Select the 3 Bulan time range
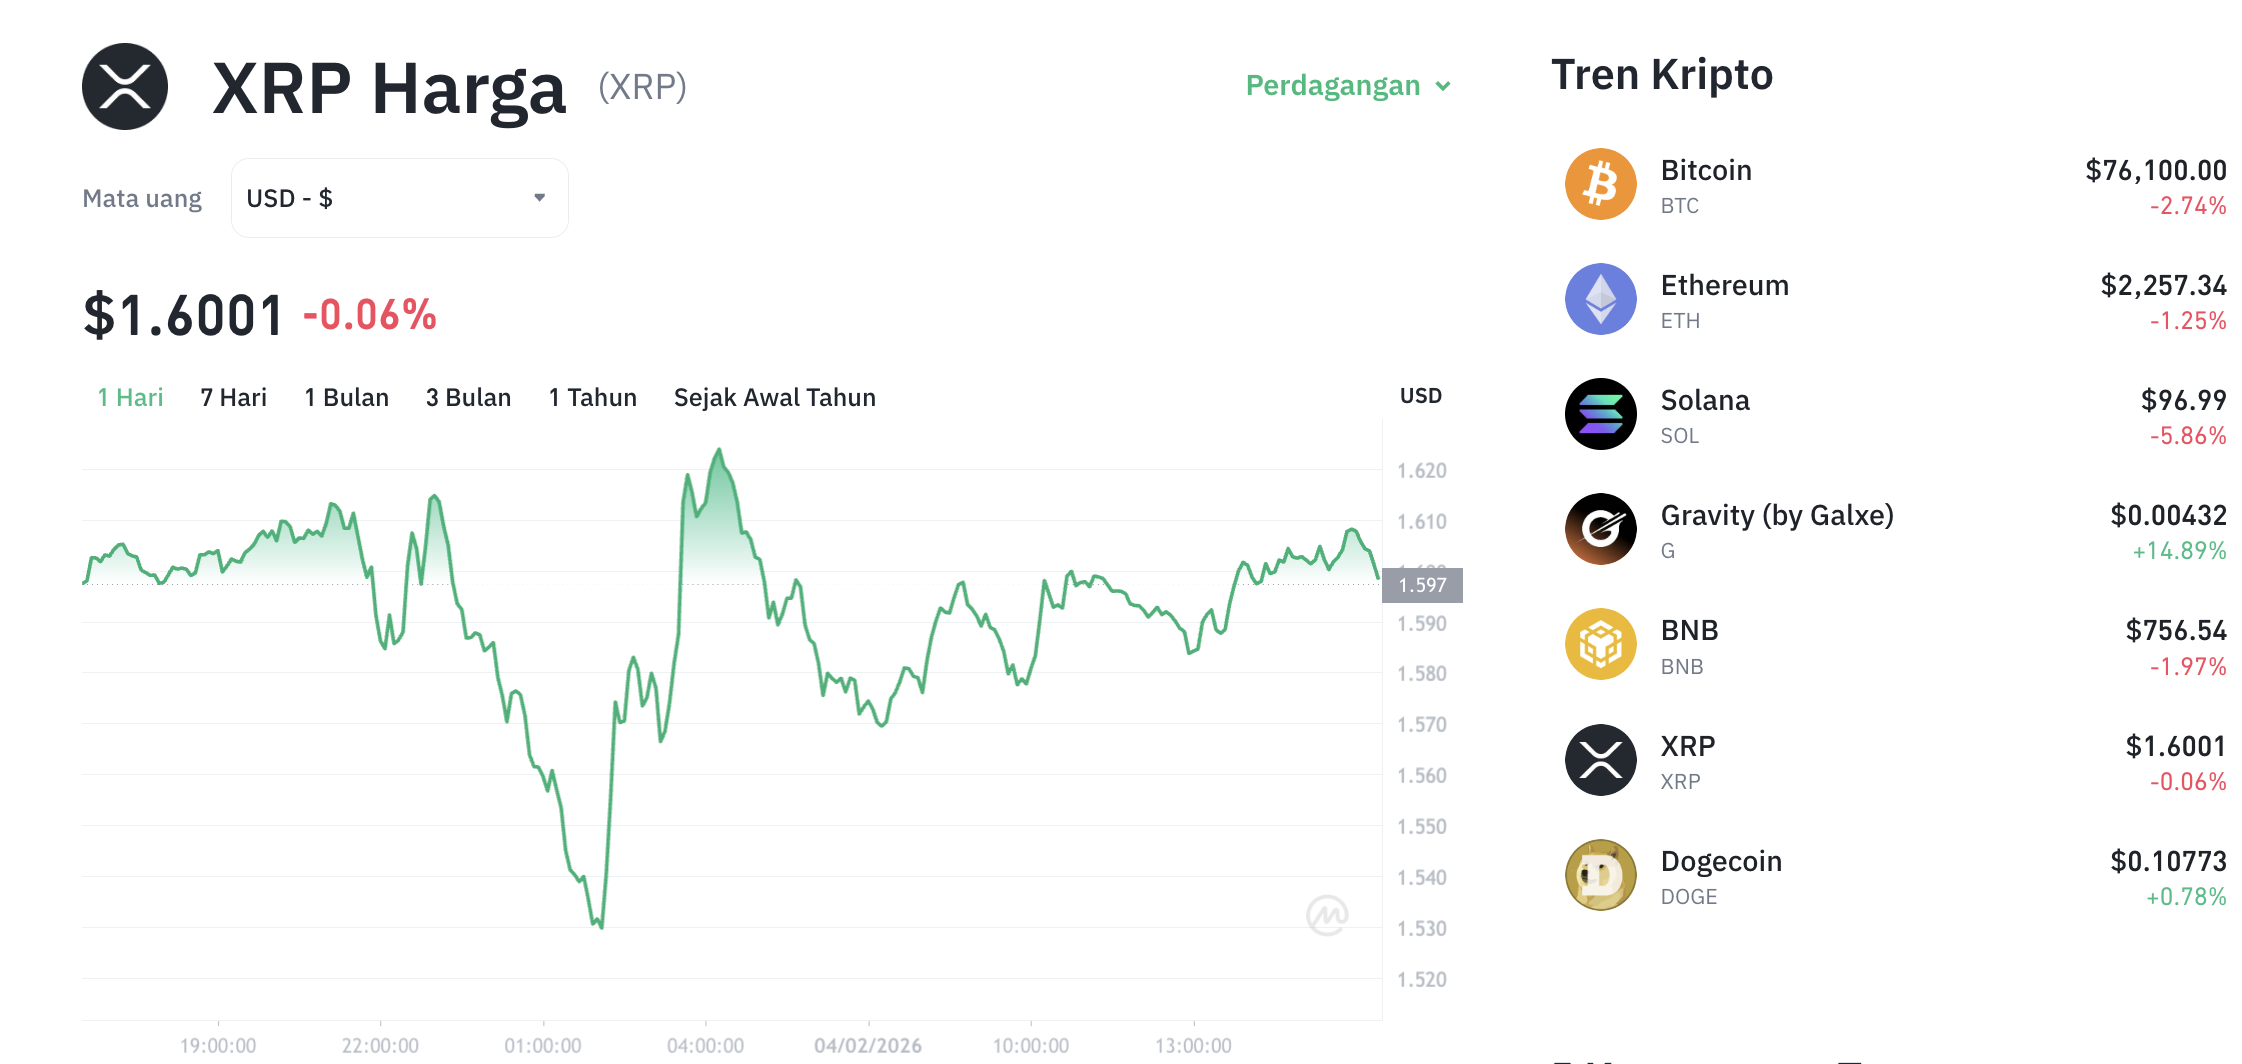2242x1064 pixels. pyautogui.click(x=468, y=397)
